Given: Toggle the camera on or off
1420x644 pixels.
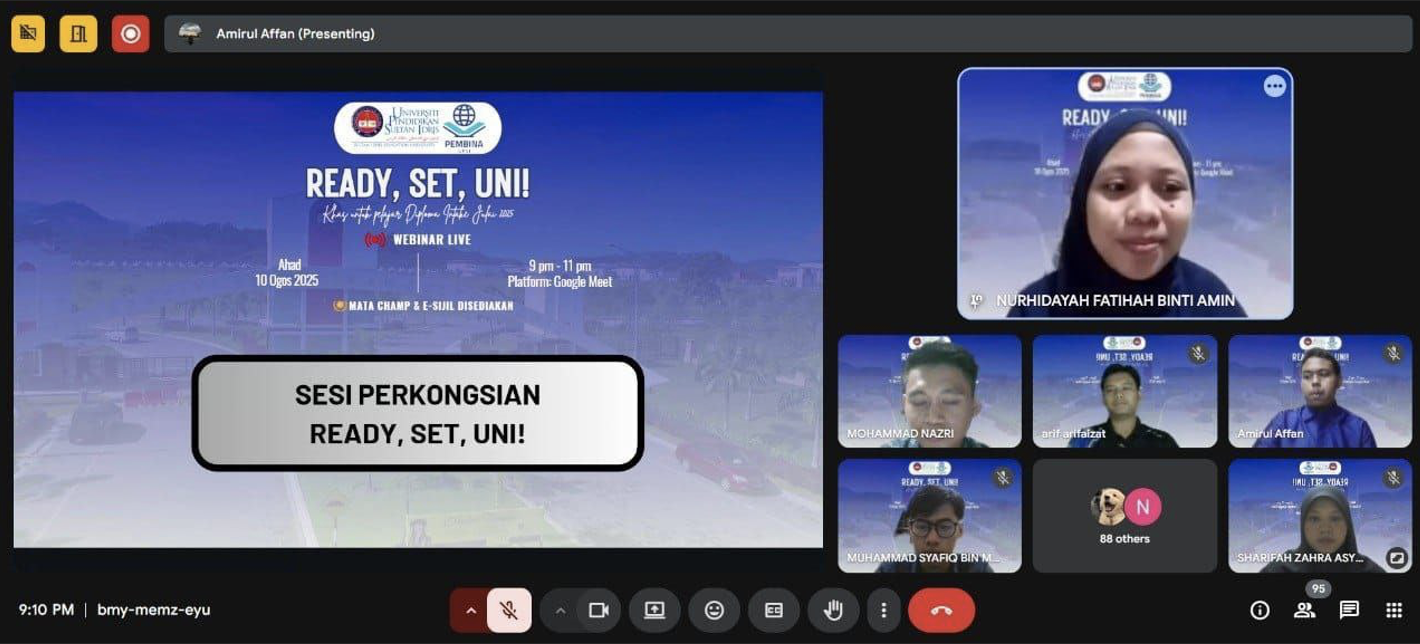Looking at the screenshot, I should pos(599,610).
